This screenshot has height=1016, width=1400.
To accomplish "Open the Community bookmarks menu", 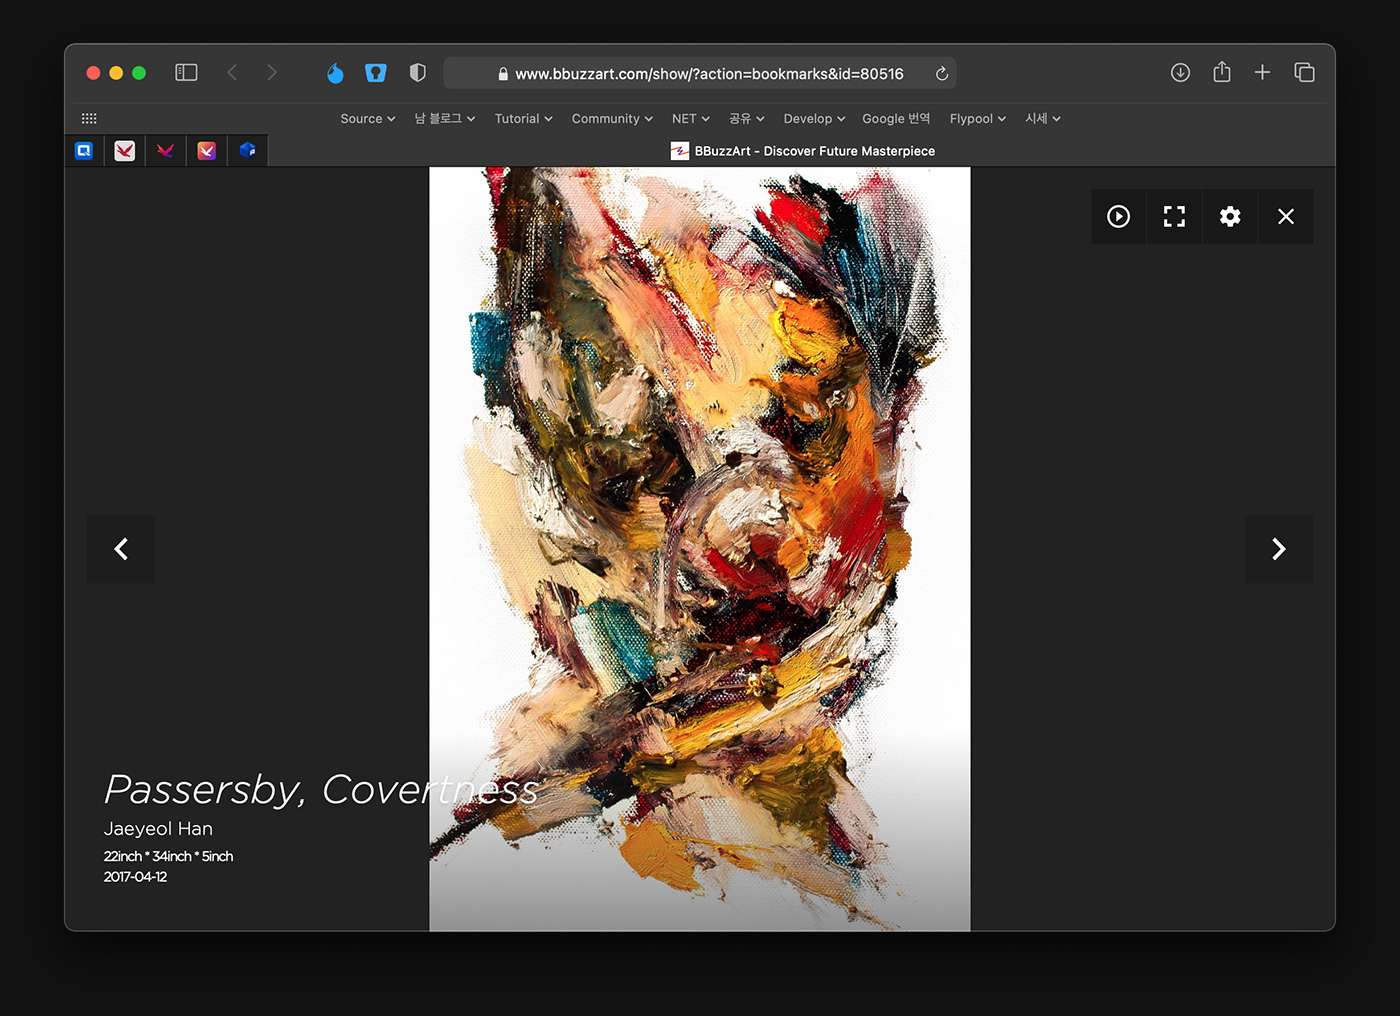I will click(x=611, y=119).
